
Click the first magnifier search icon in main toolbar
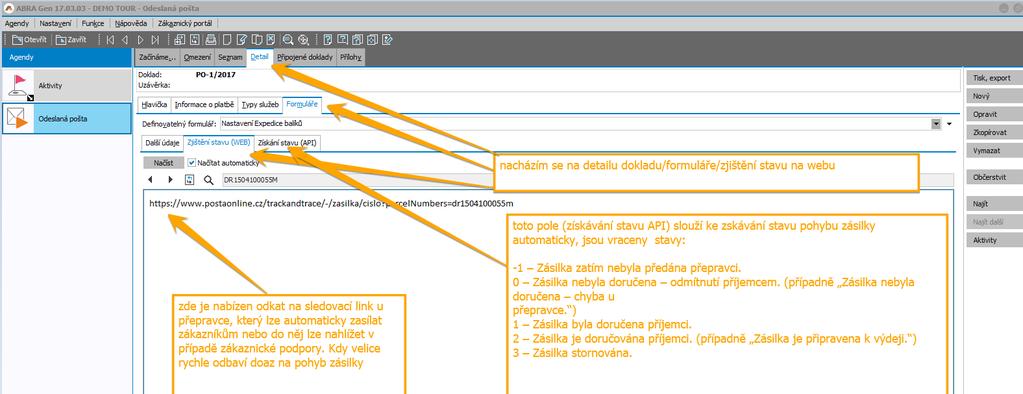coord(288,40)
